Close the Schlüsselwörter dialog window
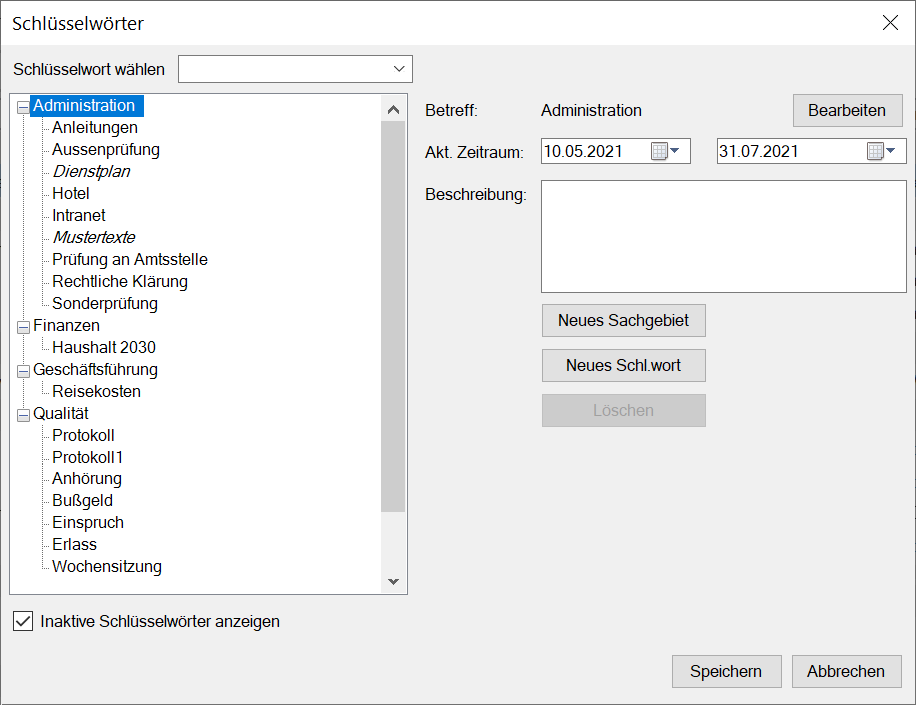The height and width of the screenshot is (705, 916). (x=889, y=23)
